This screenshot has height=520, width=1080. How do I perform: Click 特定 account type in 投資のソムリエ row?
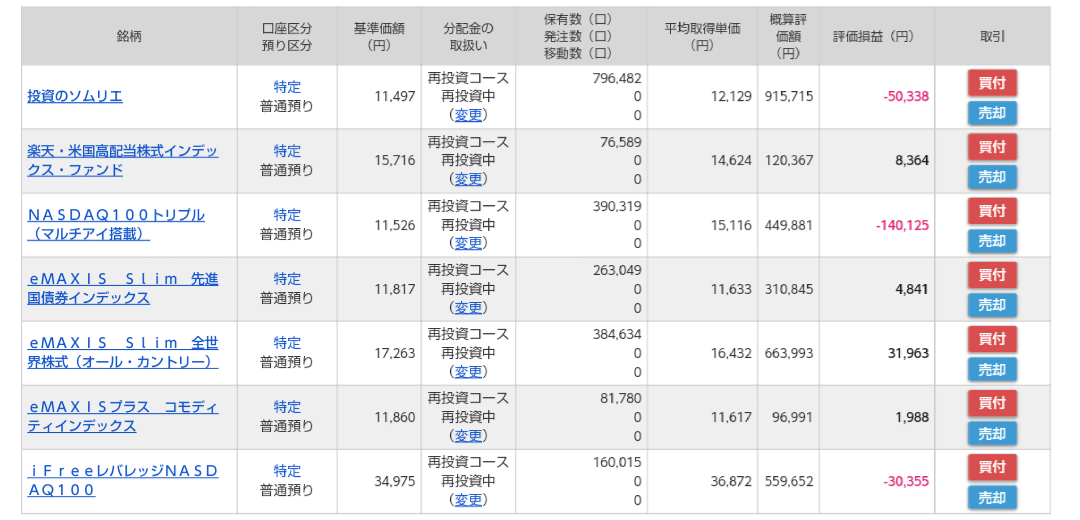tap(287, 87)
